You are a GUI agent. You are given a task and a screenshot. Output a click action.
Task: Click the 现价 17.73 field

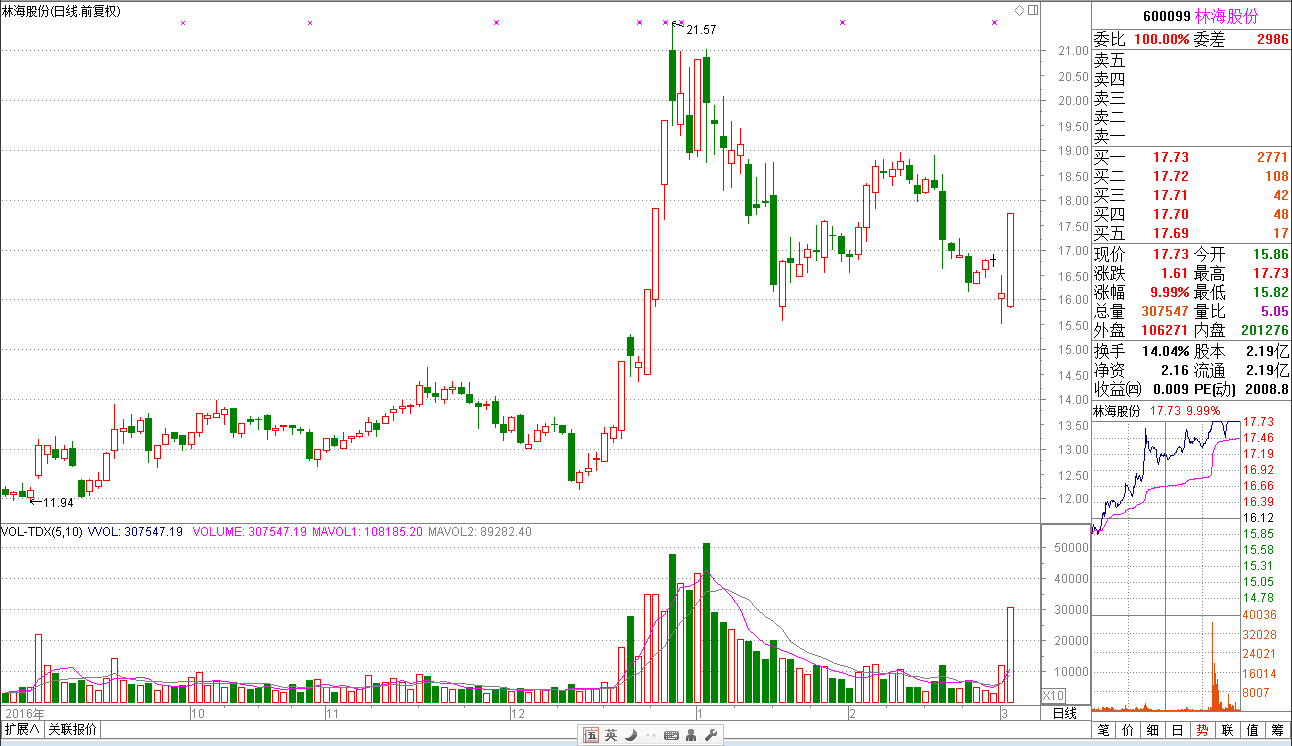tap(1142, 254)
